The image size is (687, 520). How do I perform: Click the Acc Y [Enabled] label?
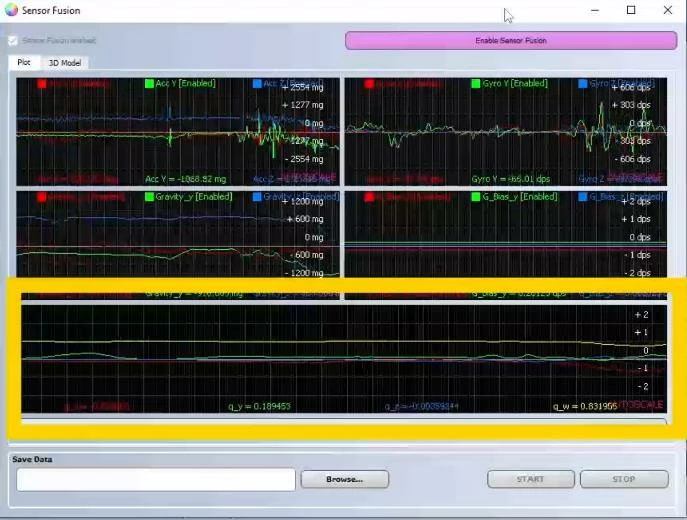[x=186, y=83]
